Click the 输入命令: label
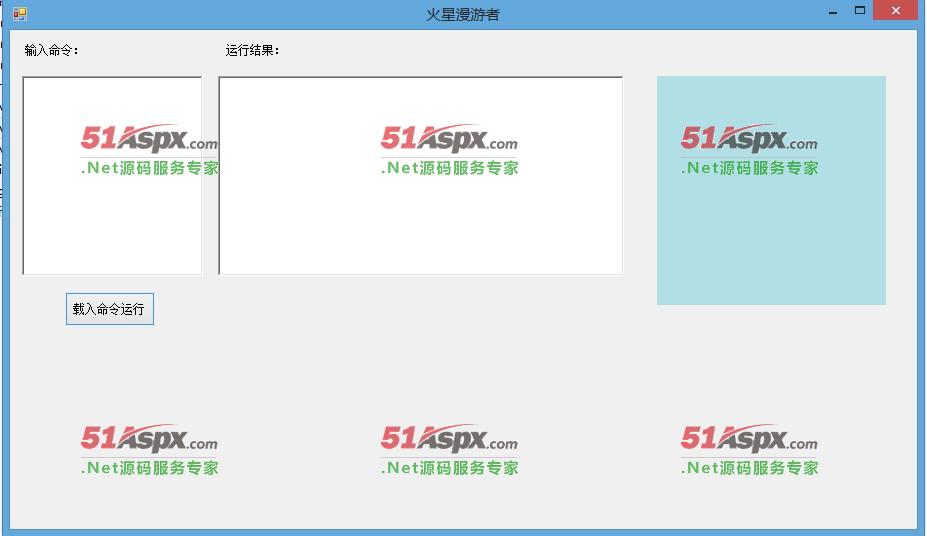The height and width of the screenshot is (536, 927). point(51,51)
